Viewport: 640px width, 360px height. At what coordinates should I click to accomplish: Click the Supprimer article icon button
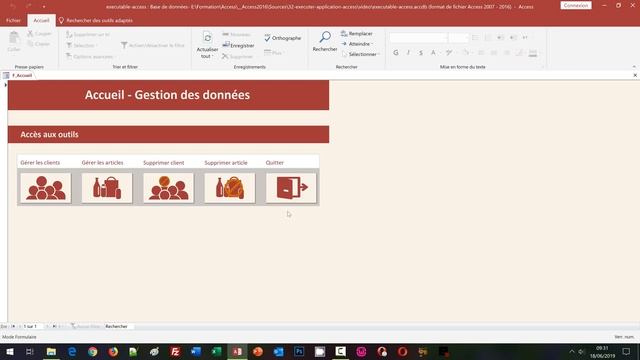[x=230, y=188]
